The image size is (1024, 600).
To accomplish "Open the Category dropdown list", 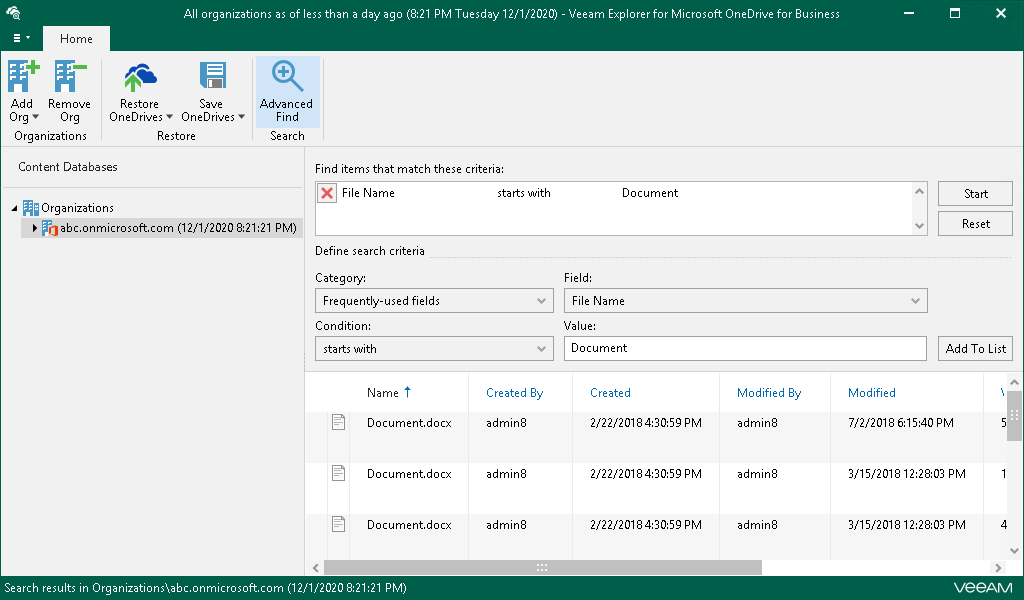I will [x=434, y=301].
